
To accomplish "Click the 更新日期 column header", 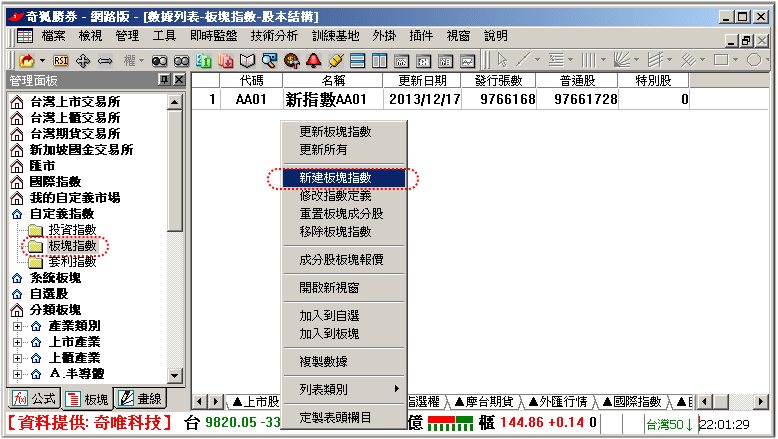I will [428, 80].
